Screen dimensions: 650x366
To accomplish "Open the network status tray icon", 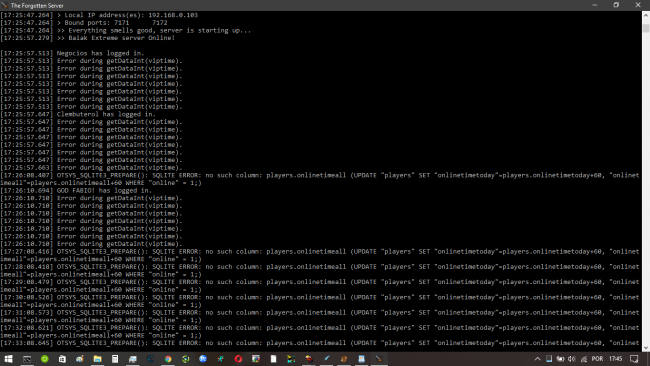I will (584, 359).
